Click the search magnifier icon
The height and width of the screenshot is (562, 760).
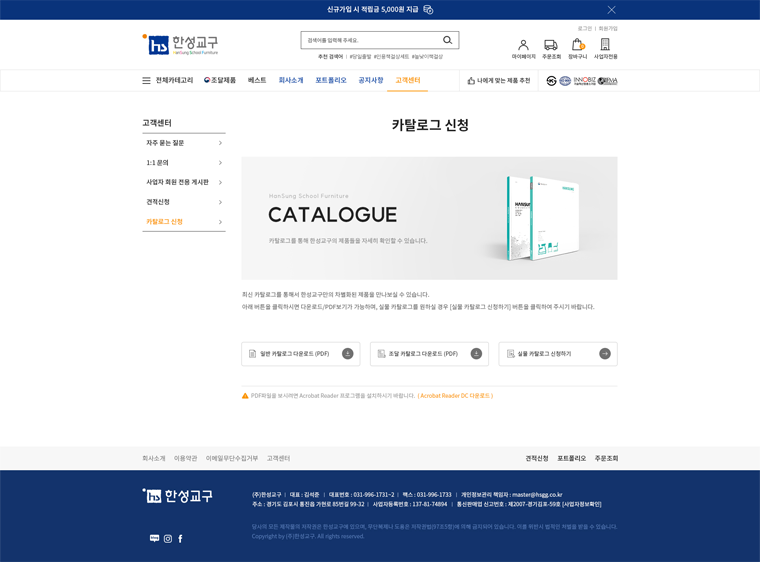[x=447, y=40]
